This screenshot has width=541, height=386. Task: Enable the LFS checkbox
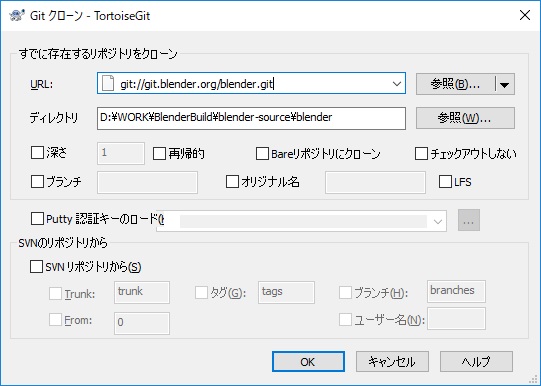(445, 181)
